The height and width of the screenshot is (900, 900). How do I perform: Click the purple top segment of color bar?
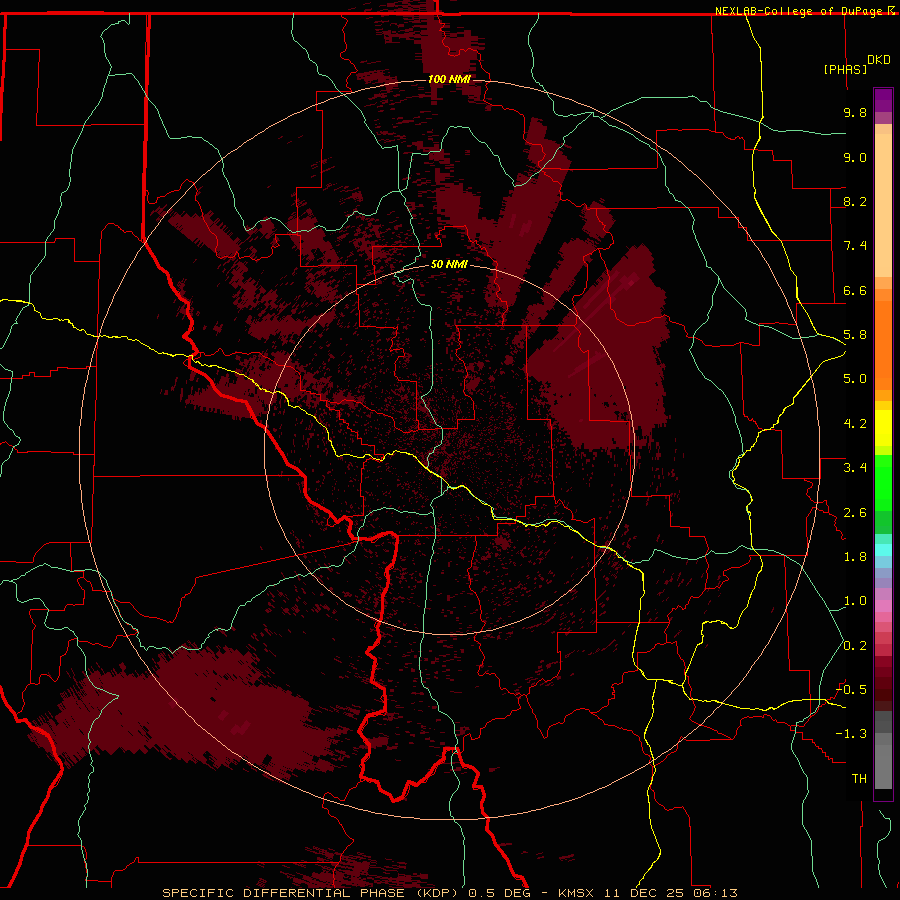pyautogui.click(x=883, y=100)
